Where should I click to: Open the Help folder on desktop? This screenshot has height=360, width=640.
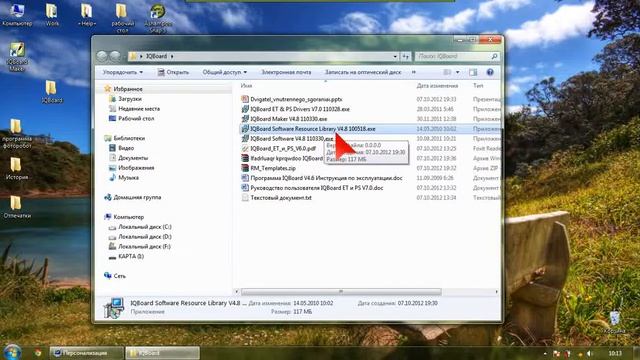87,15
